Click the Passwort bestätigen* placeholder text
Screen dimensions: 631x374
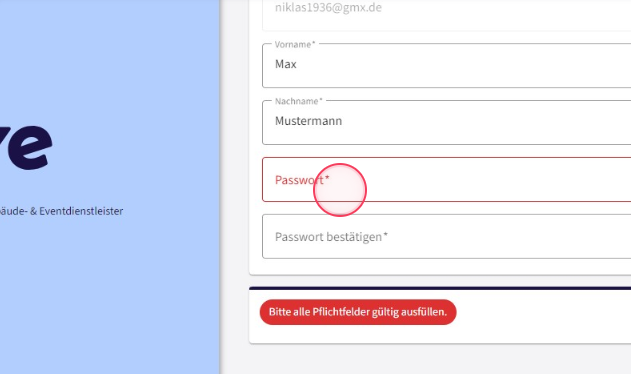pyautogui.click(x=331, y=237)
